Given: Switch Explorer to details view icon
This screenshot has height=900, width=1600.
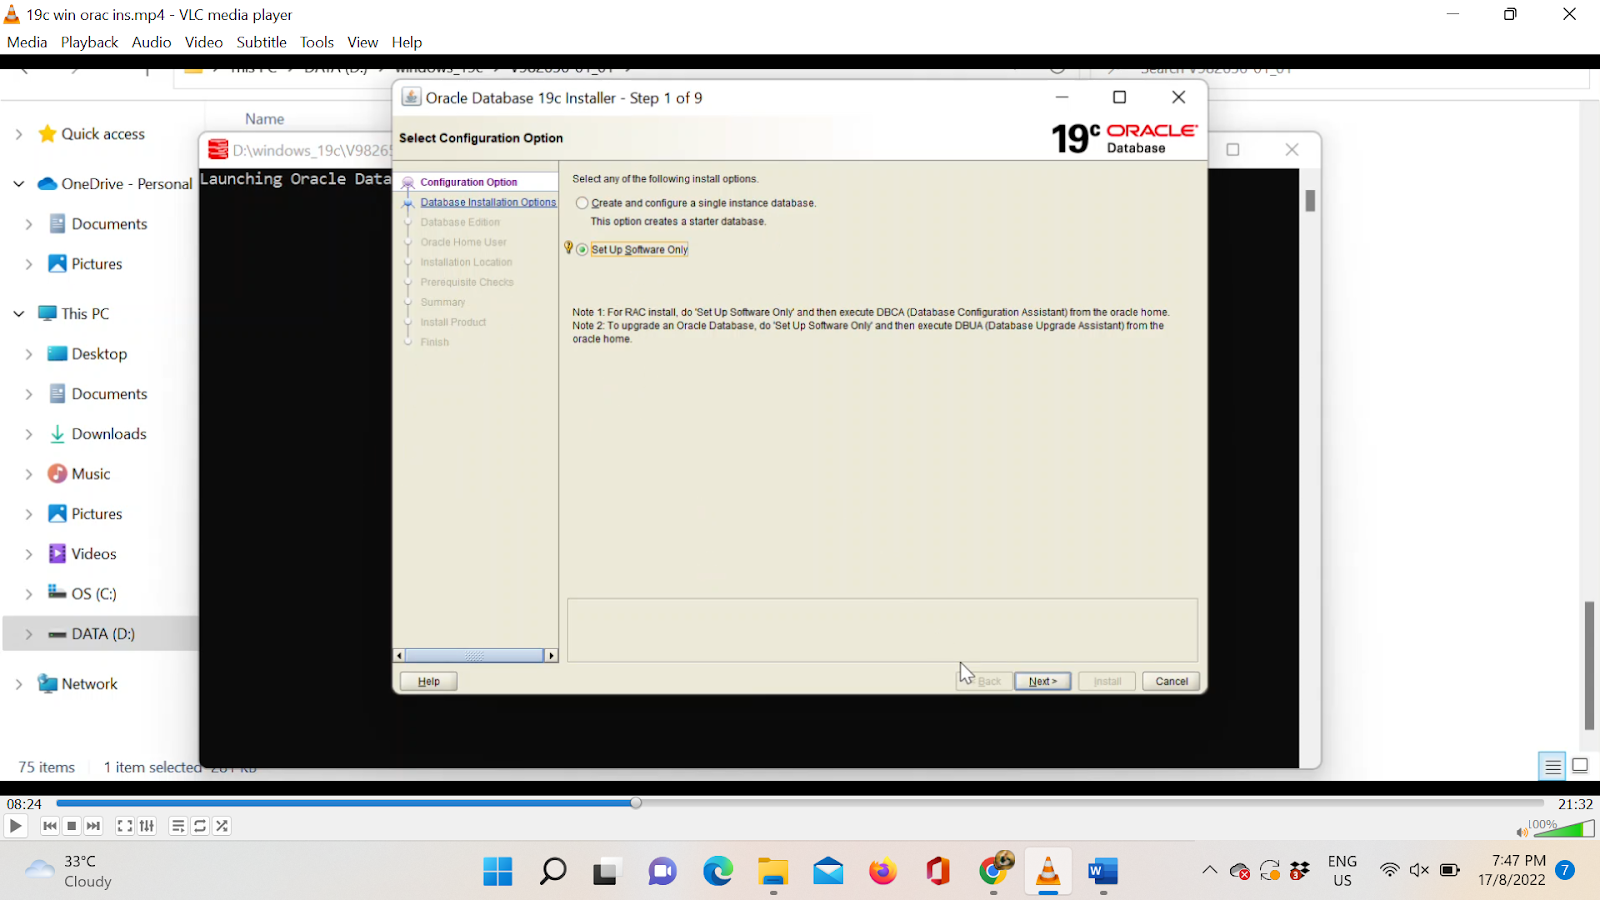Looking at the screenshot, I should tap(1552, 766).
